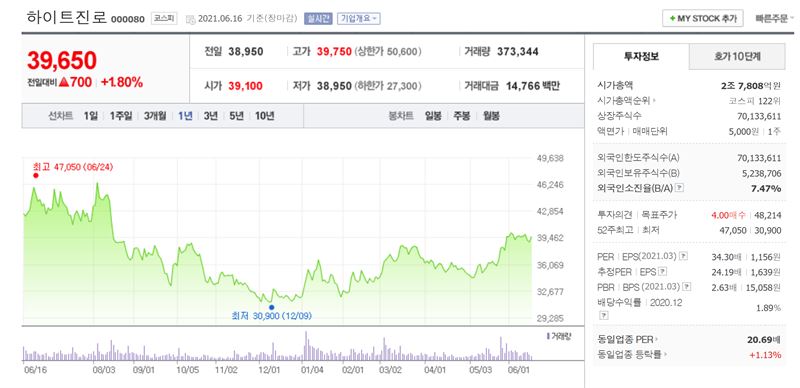800x388 pixels.
Task: Select the 5년 line chart period
Action: [x=236, y=116]
